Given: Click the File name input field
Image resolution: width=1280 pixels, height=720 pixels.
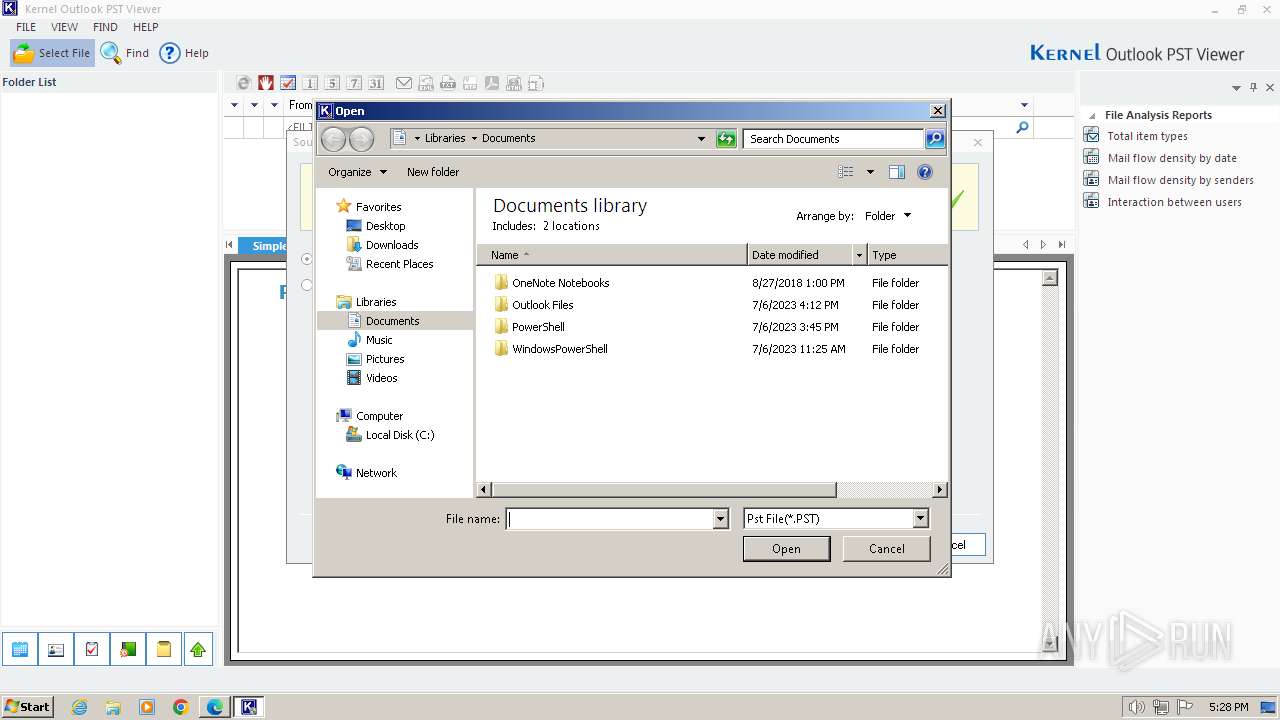Looking at the screenshot, I should click(609, 519).
